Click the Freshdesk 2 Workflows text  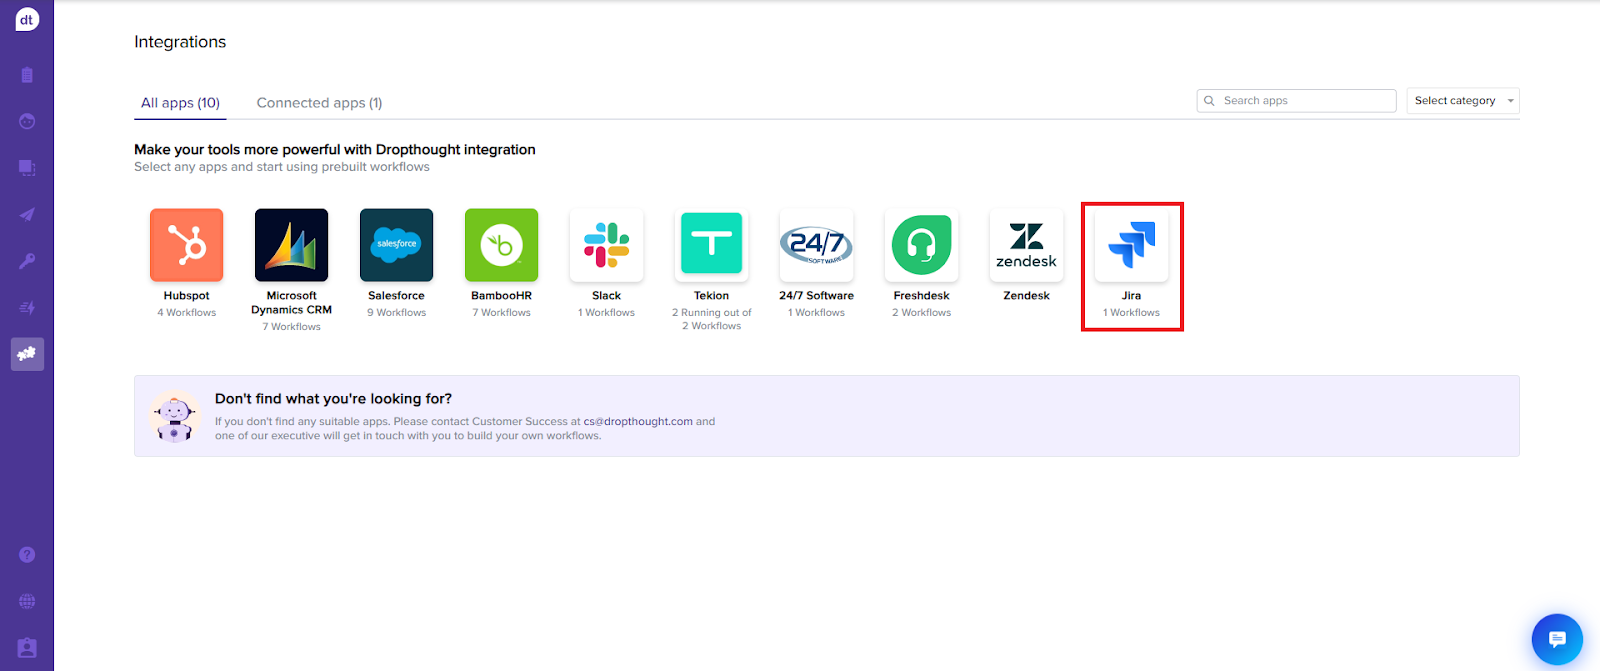[x=922, y=313]
